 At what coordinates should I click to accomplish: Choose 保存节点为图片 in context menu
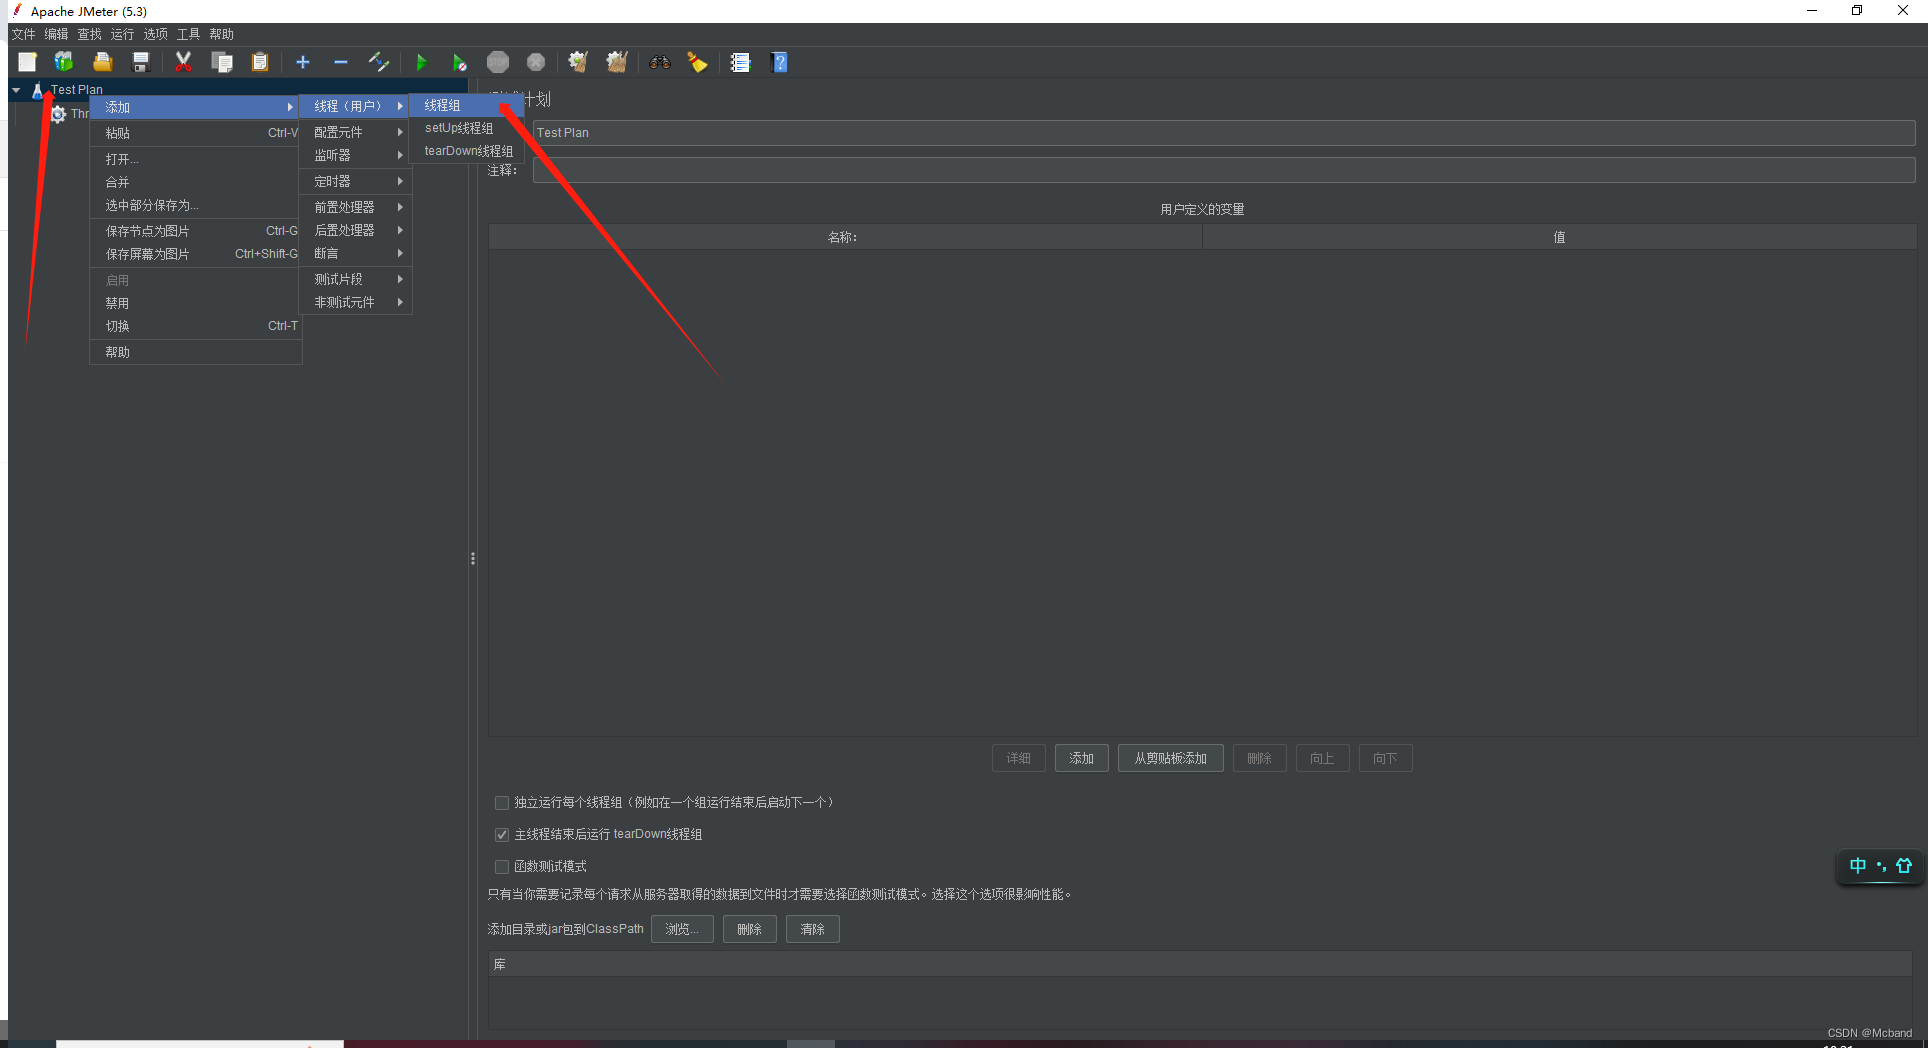(196, 231)
